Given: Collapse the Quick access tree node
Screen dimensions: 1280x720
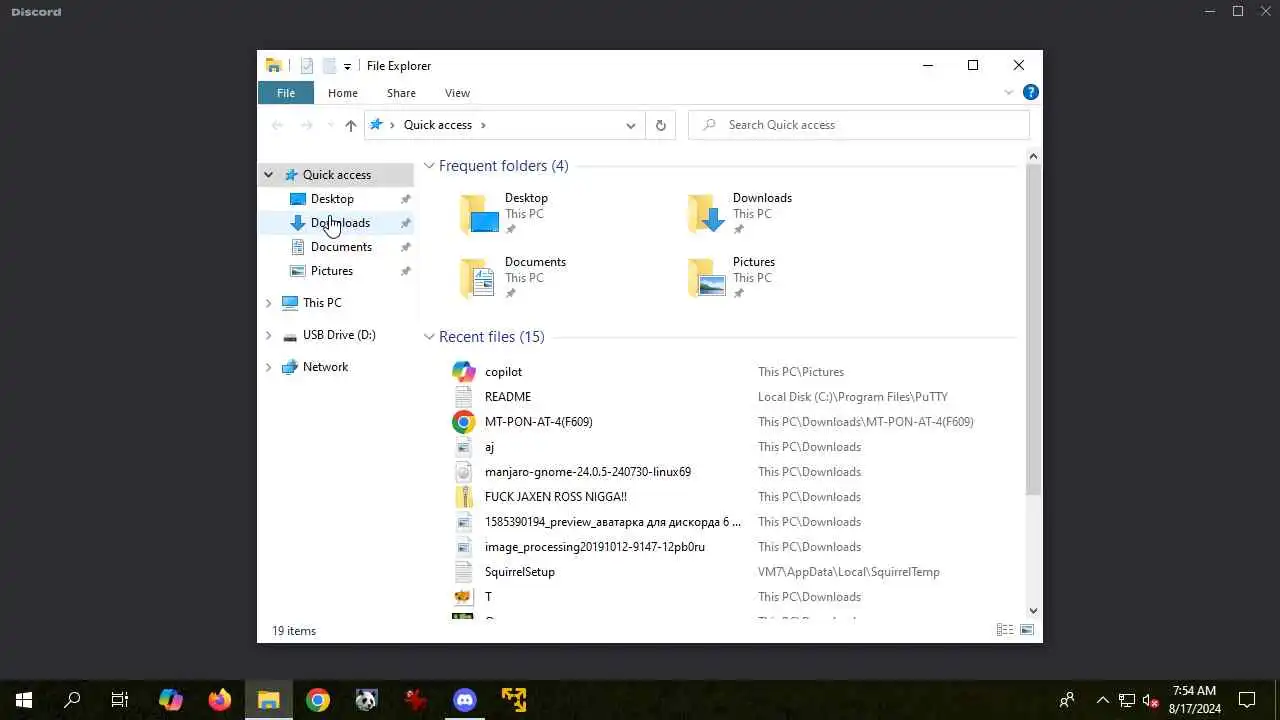Looking at the screenshot, I should pos(268,175).
